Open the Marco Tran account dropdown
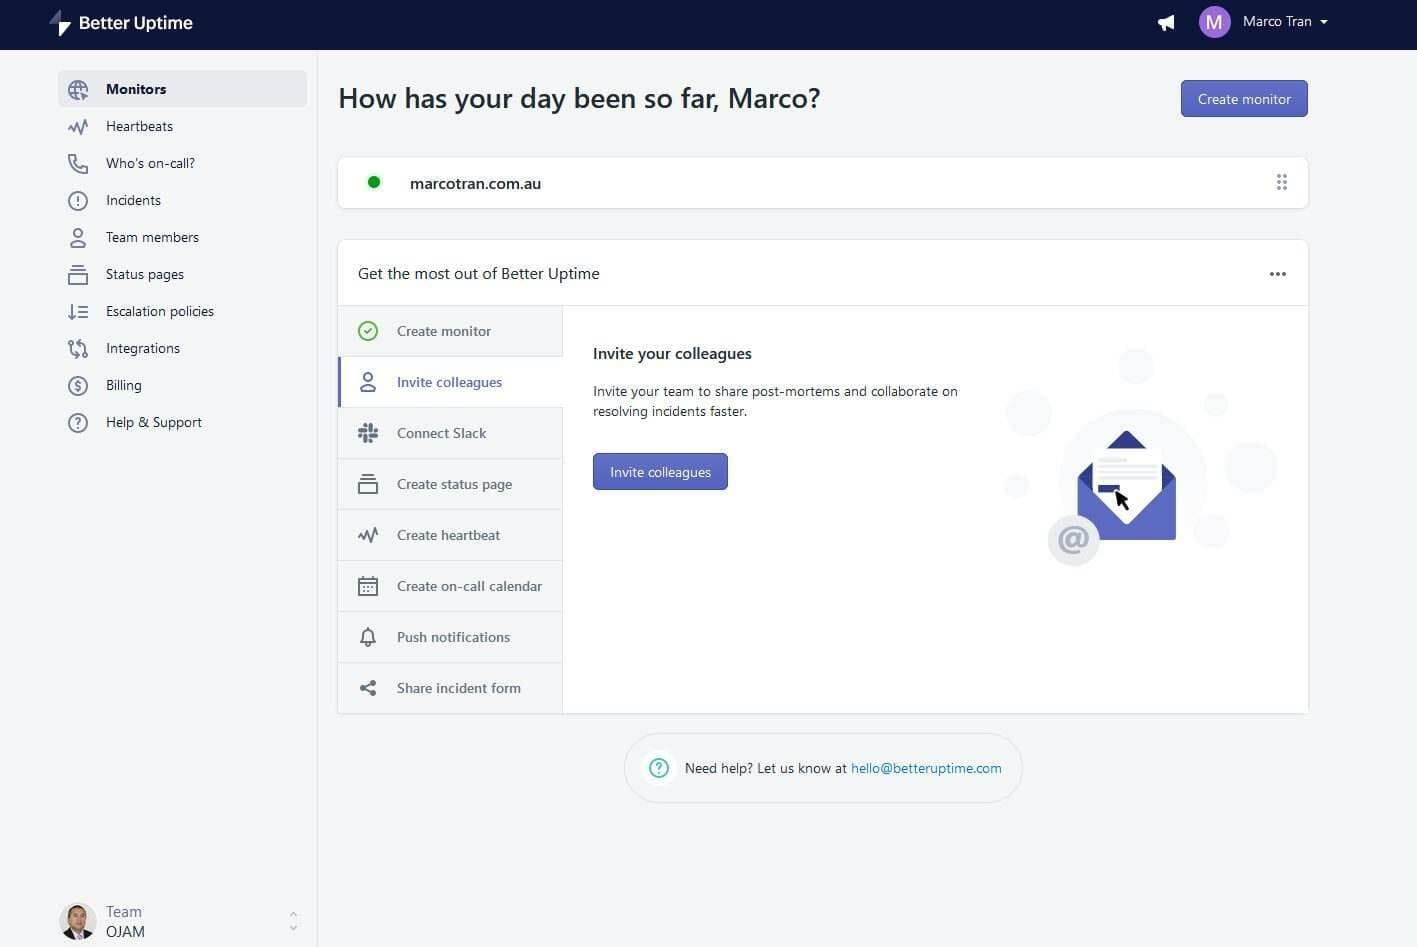Image resolution: width=1417 pixels, height=947 pixels. [1284, 21]
